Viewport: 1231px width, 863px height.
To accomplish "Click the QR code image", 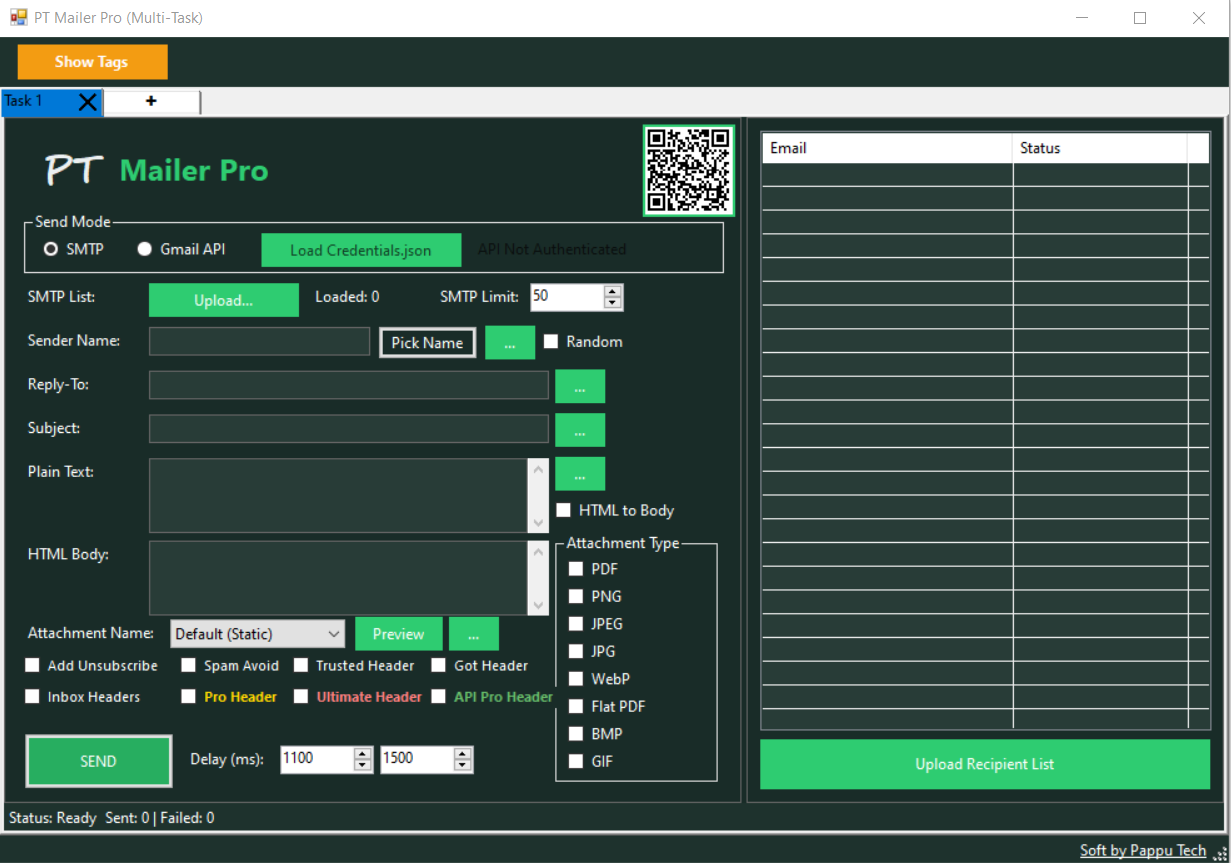I will (x=688, y=170).
